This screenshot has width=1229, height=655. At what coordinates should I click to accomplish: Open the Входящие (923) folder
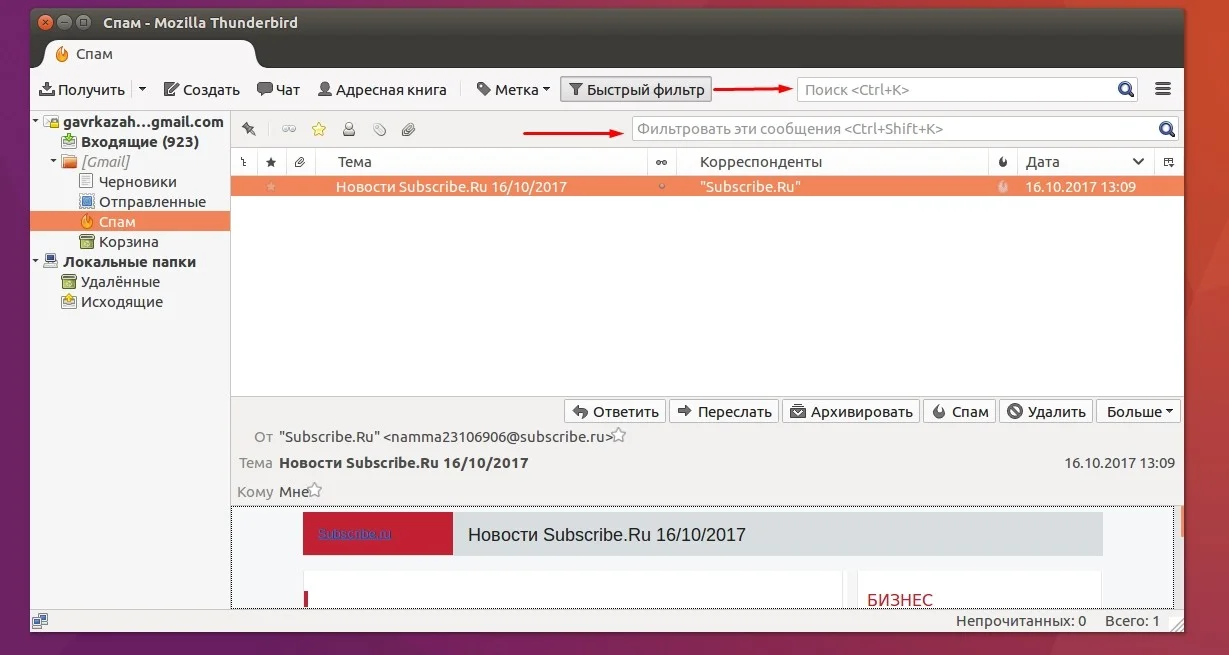(x=130, y=142)
